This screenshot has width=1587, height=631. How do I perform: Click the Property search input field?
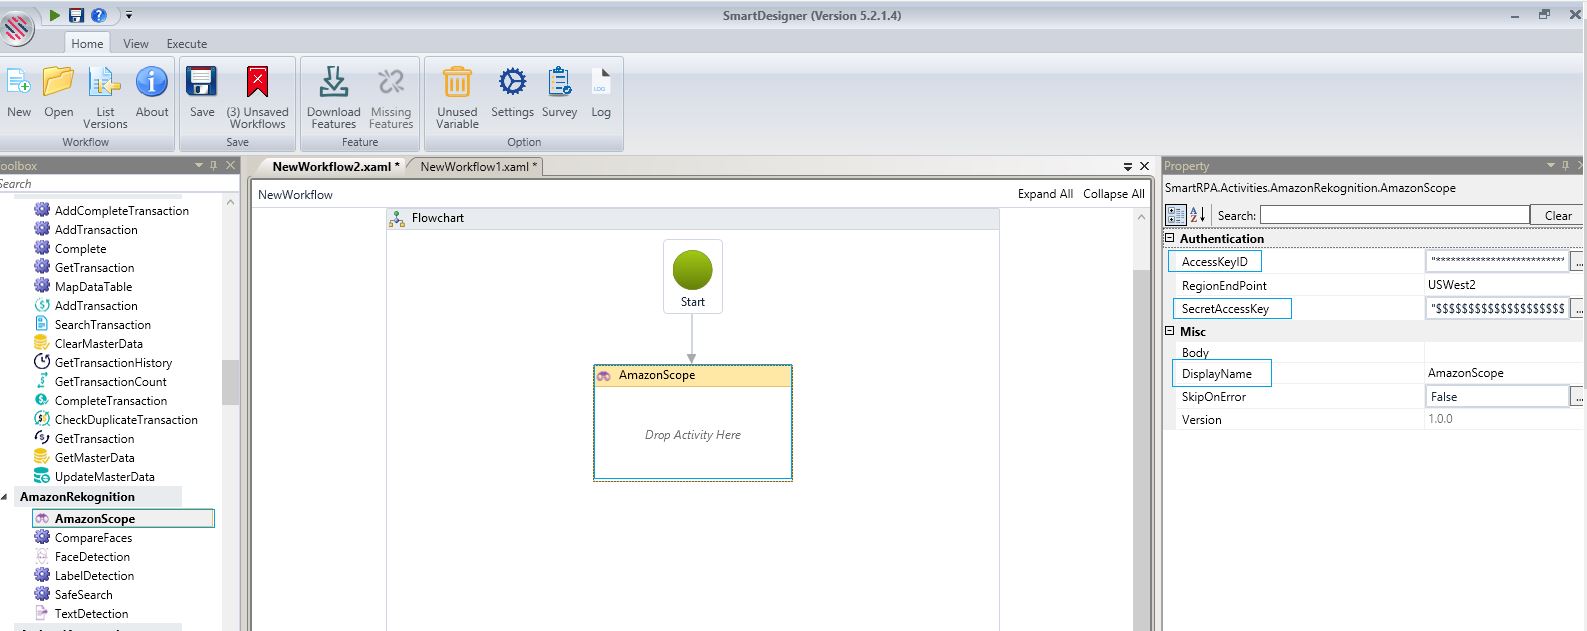pyautogui.click(x=1394, y=215)
